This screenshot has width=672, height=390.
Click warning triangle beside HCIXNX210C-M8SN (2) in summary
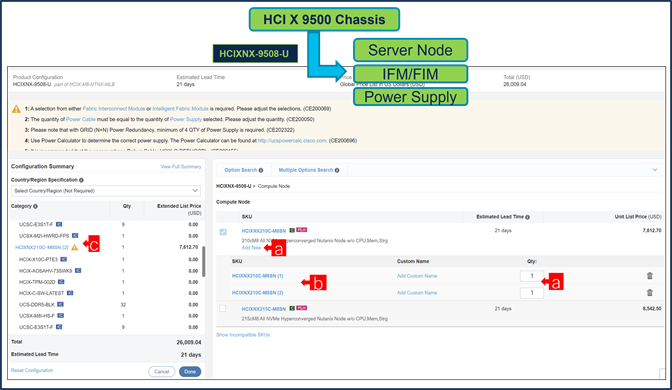[75, 247]
